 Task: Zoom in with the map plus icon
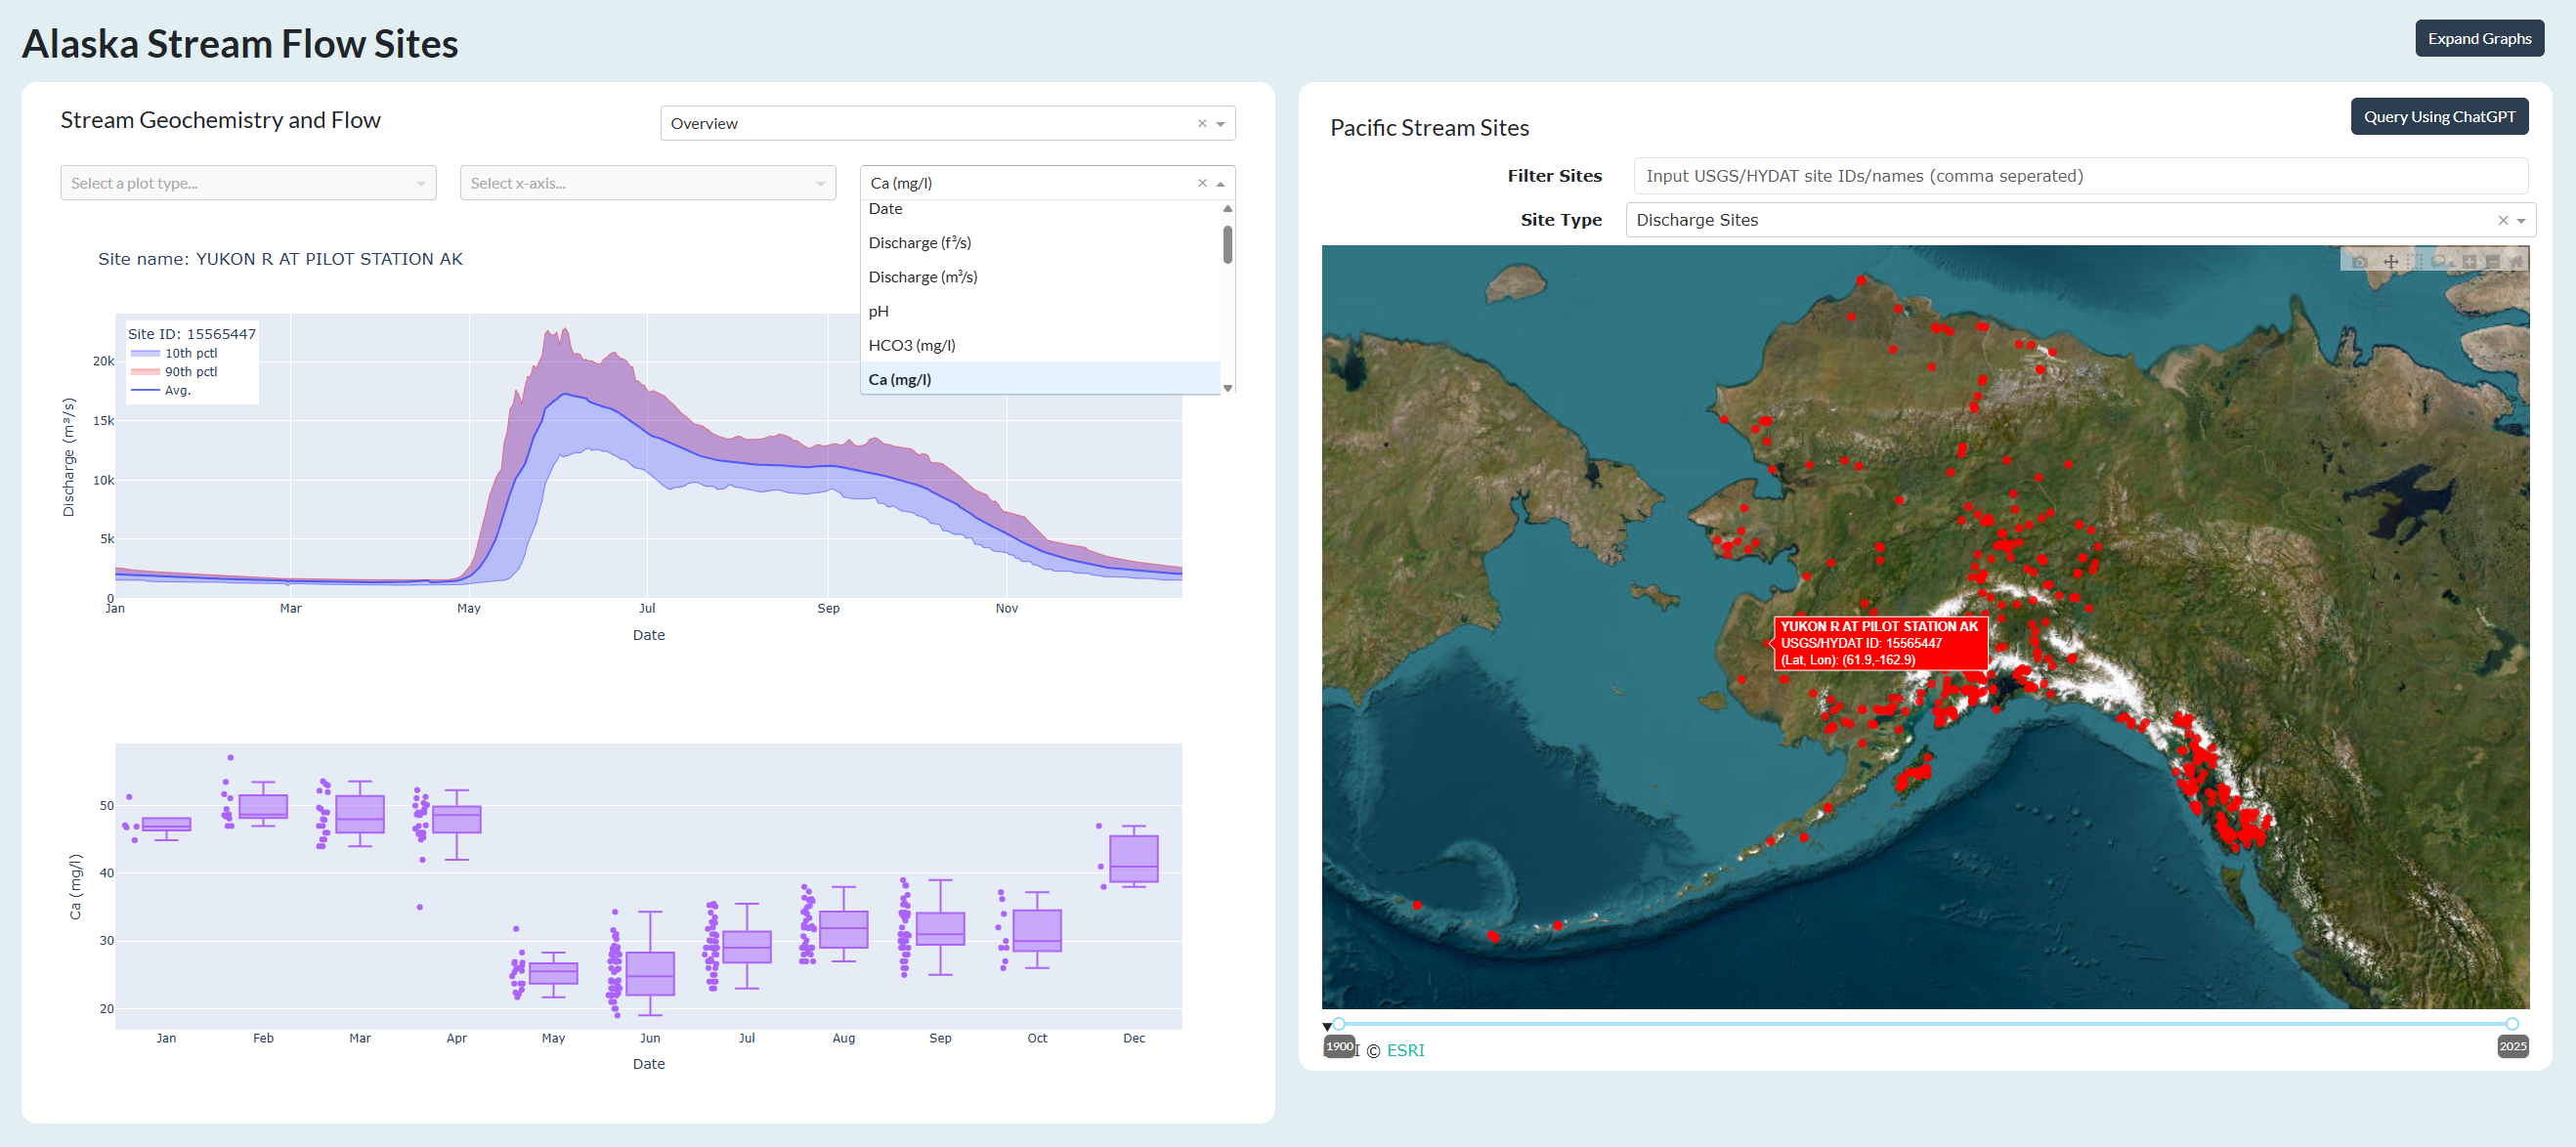pos(2469,262)
